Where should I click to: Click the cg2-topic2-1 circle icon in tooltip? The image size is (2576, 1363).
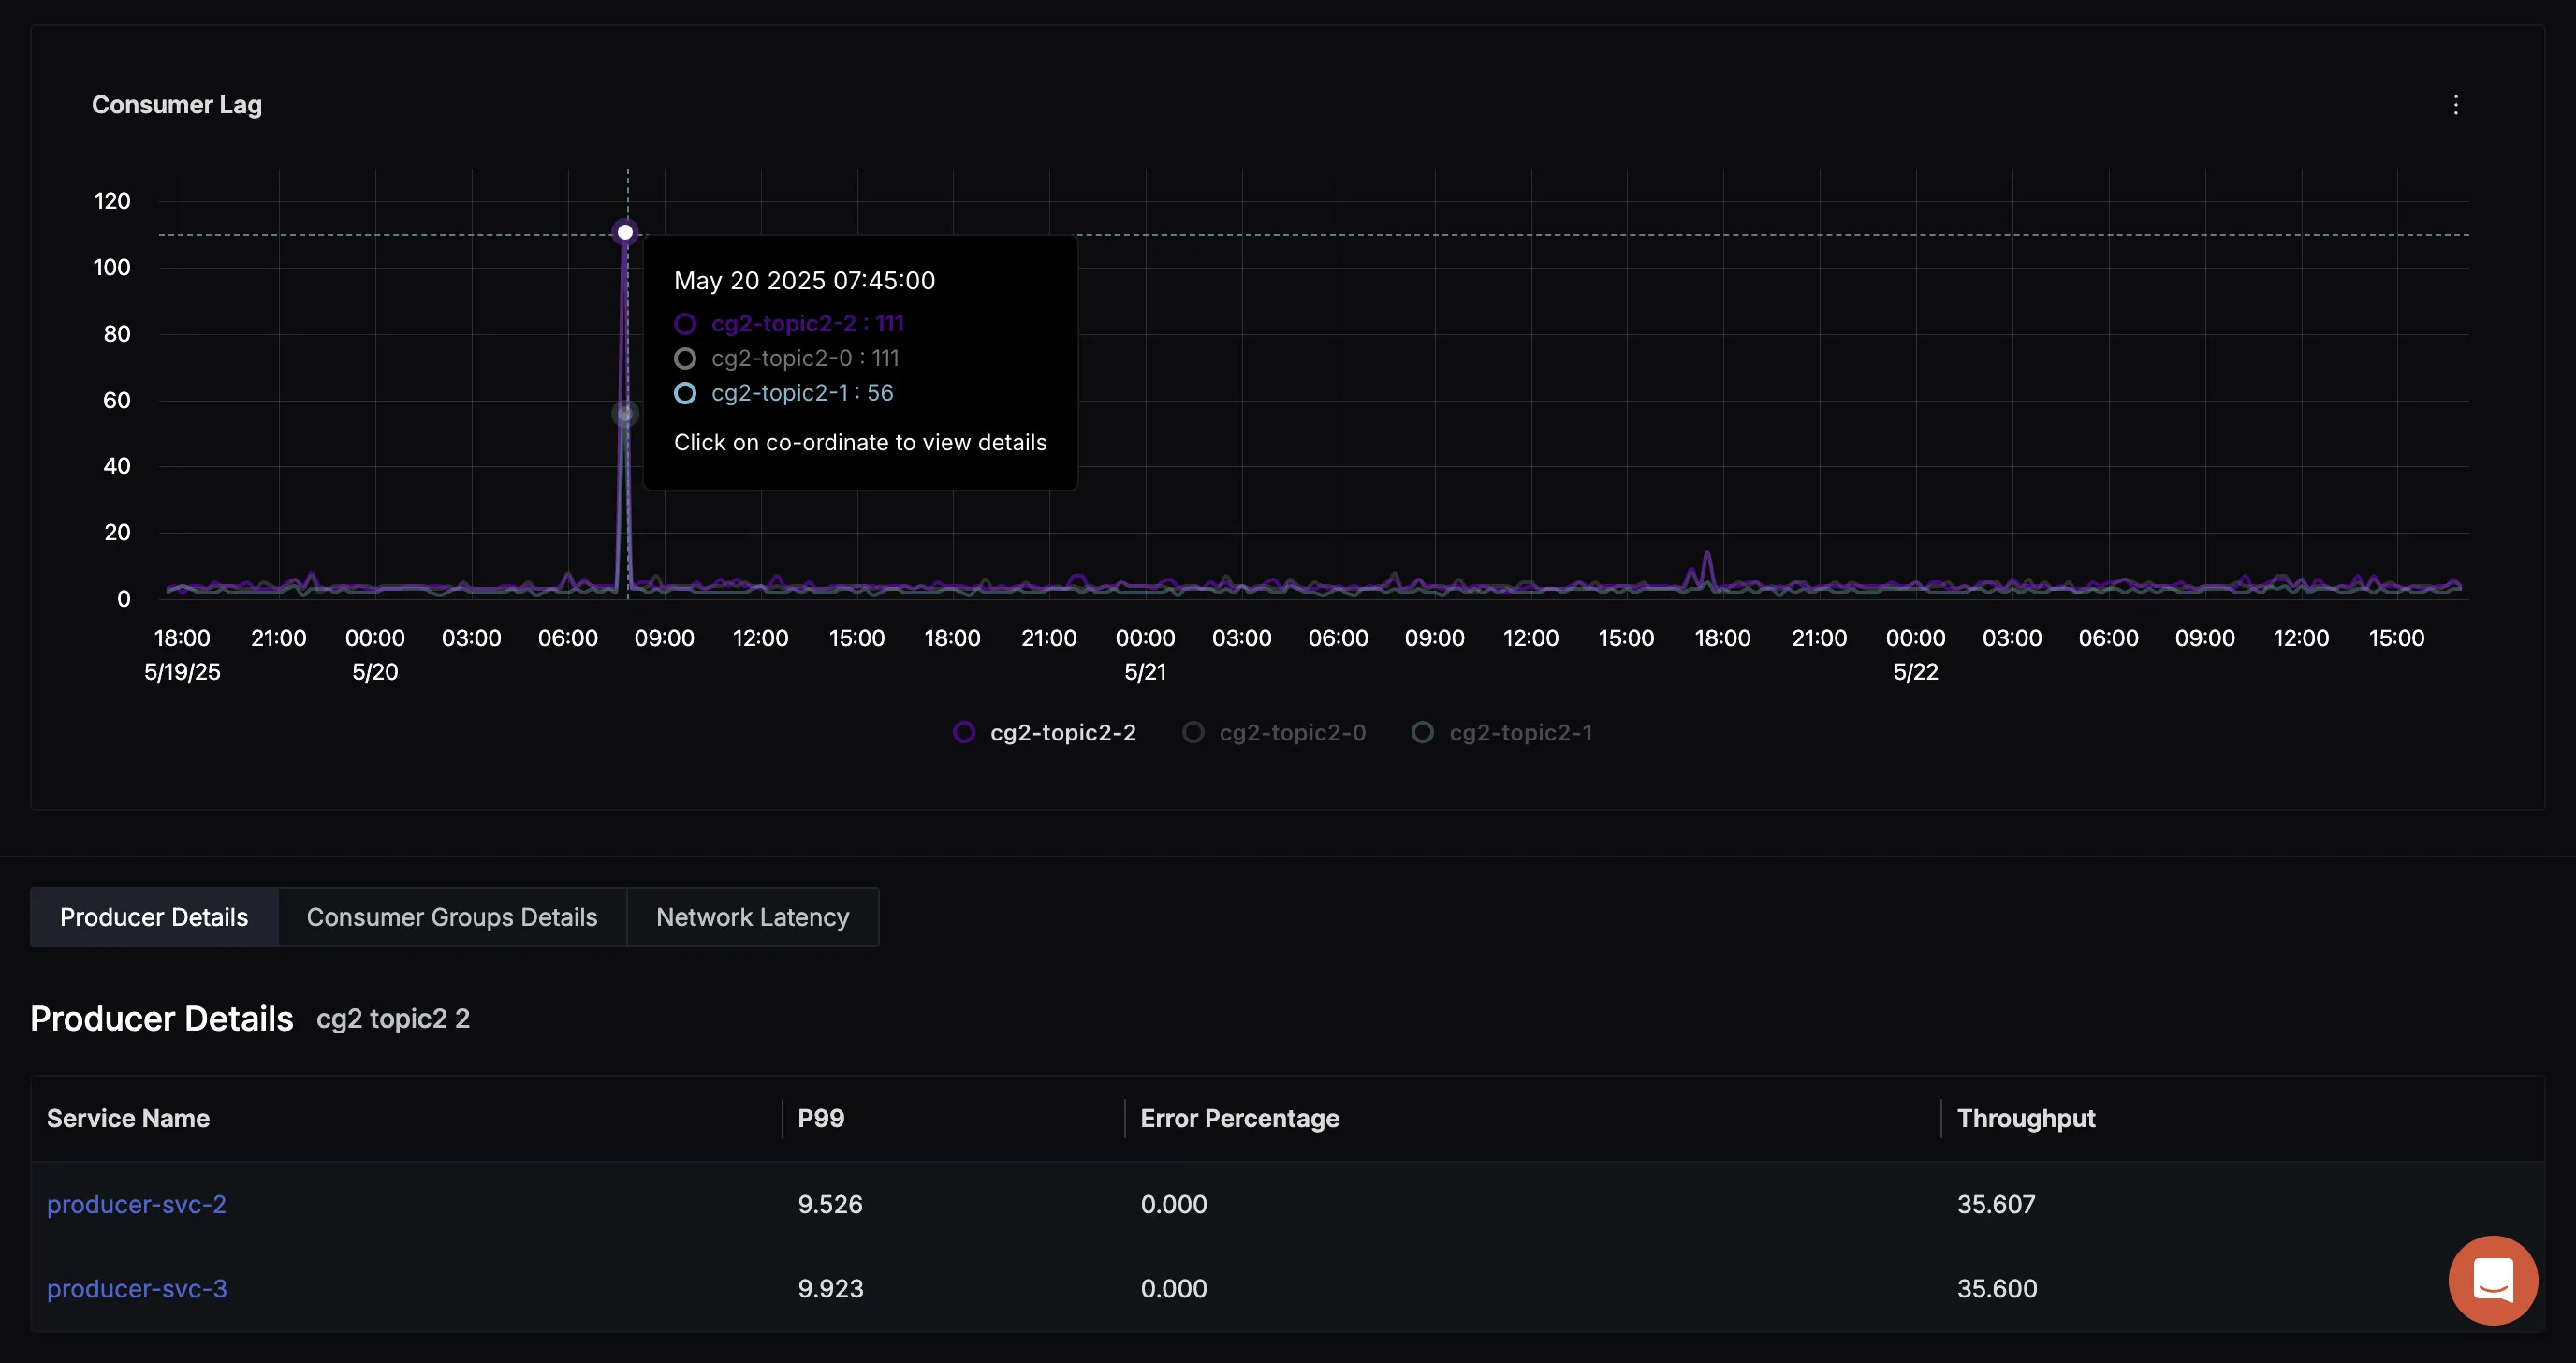685,393
